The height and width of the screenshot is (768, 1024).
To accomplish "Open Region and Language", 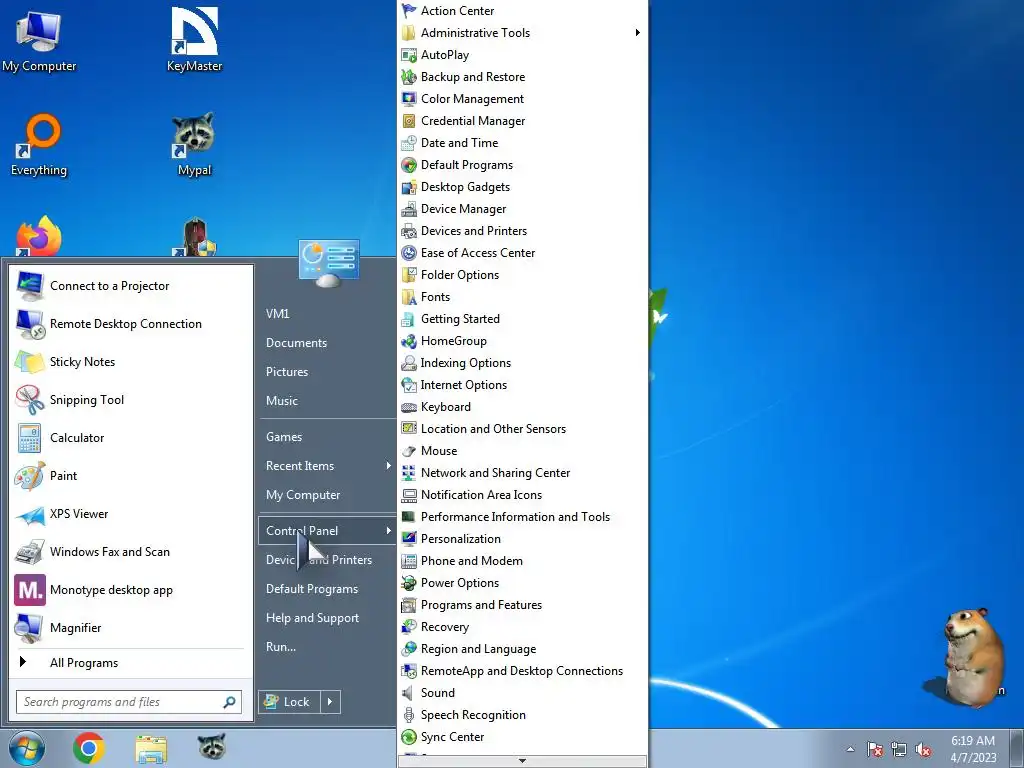I will (522, 649).
